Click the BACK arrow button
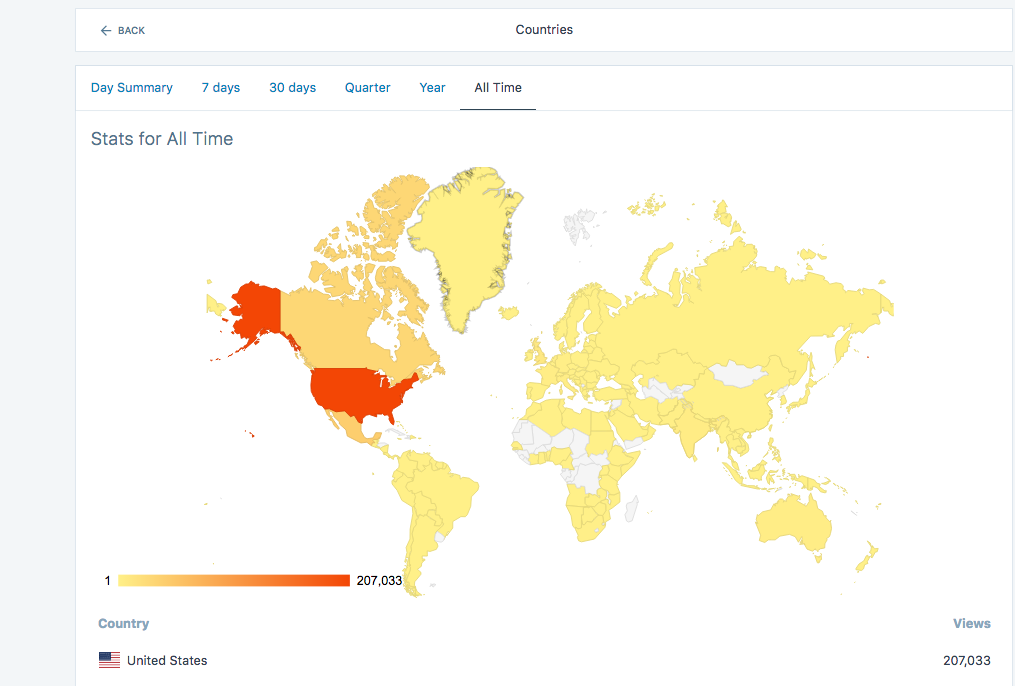Viewport: 1015px width, 686px height. tap(122, 31)
